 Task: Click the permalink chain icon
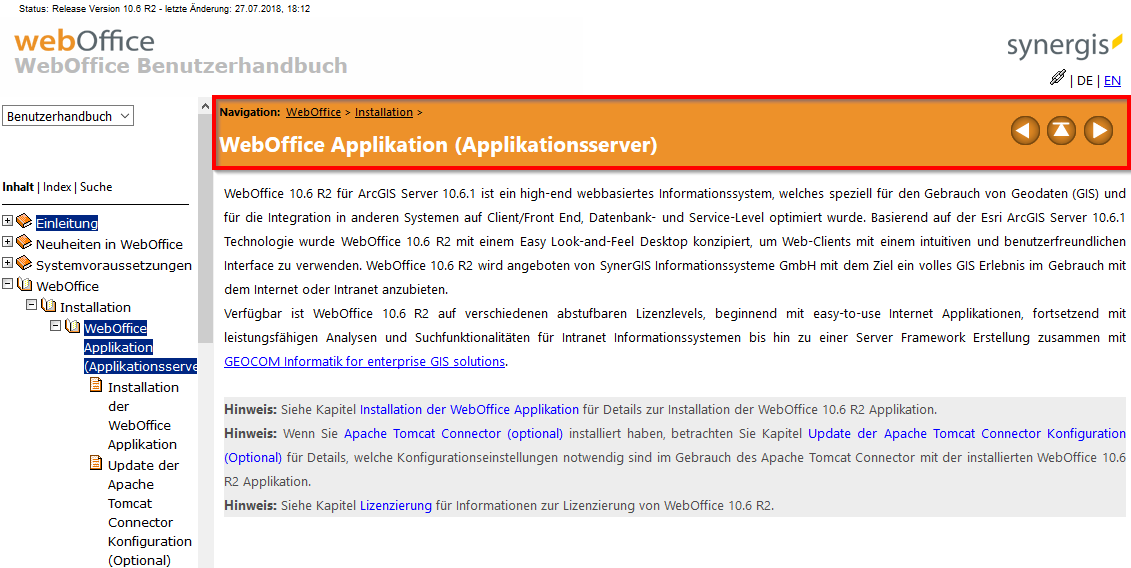(x=1058, y=78)
